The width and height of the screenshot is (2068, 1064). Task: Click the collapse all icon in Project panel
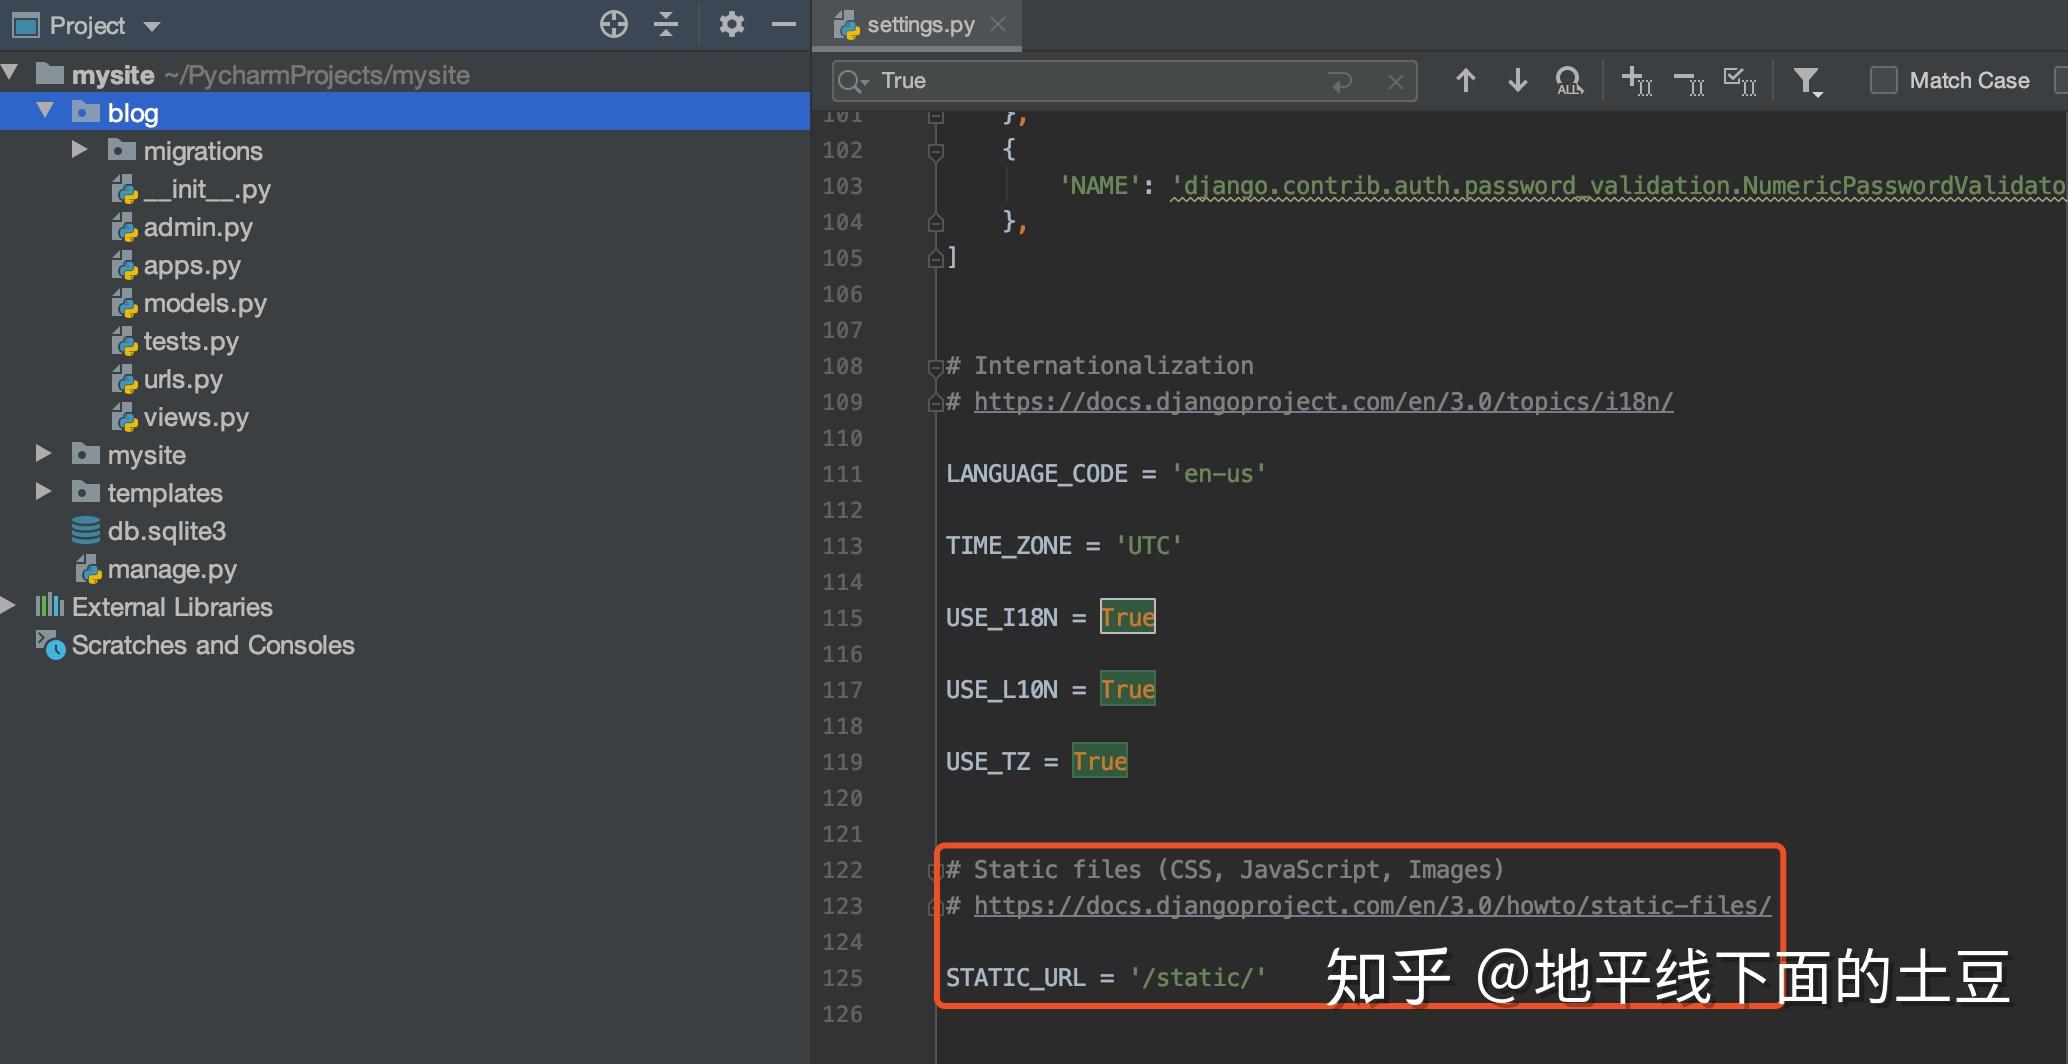pos(666,24)
